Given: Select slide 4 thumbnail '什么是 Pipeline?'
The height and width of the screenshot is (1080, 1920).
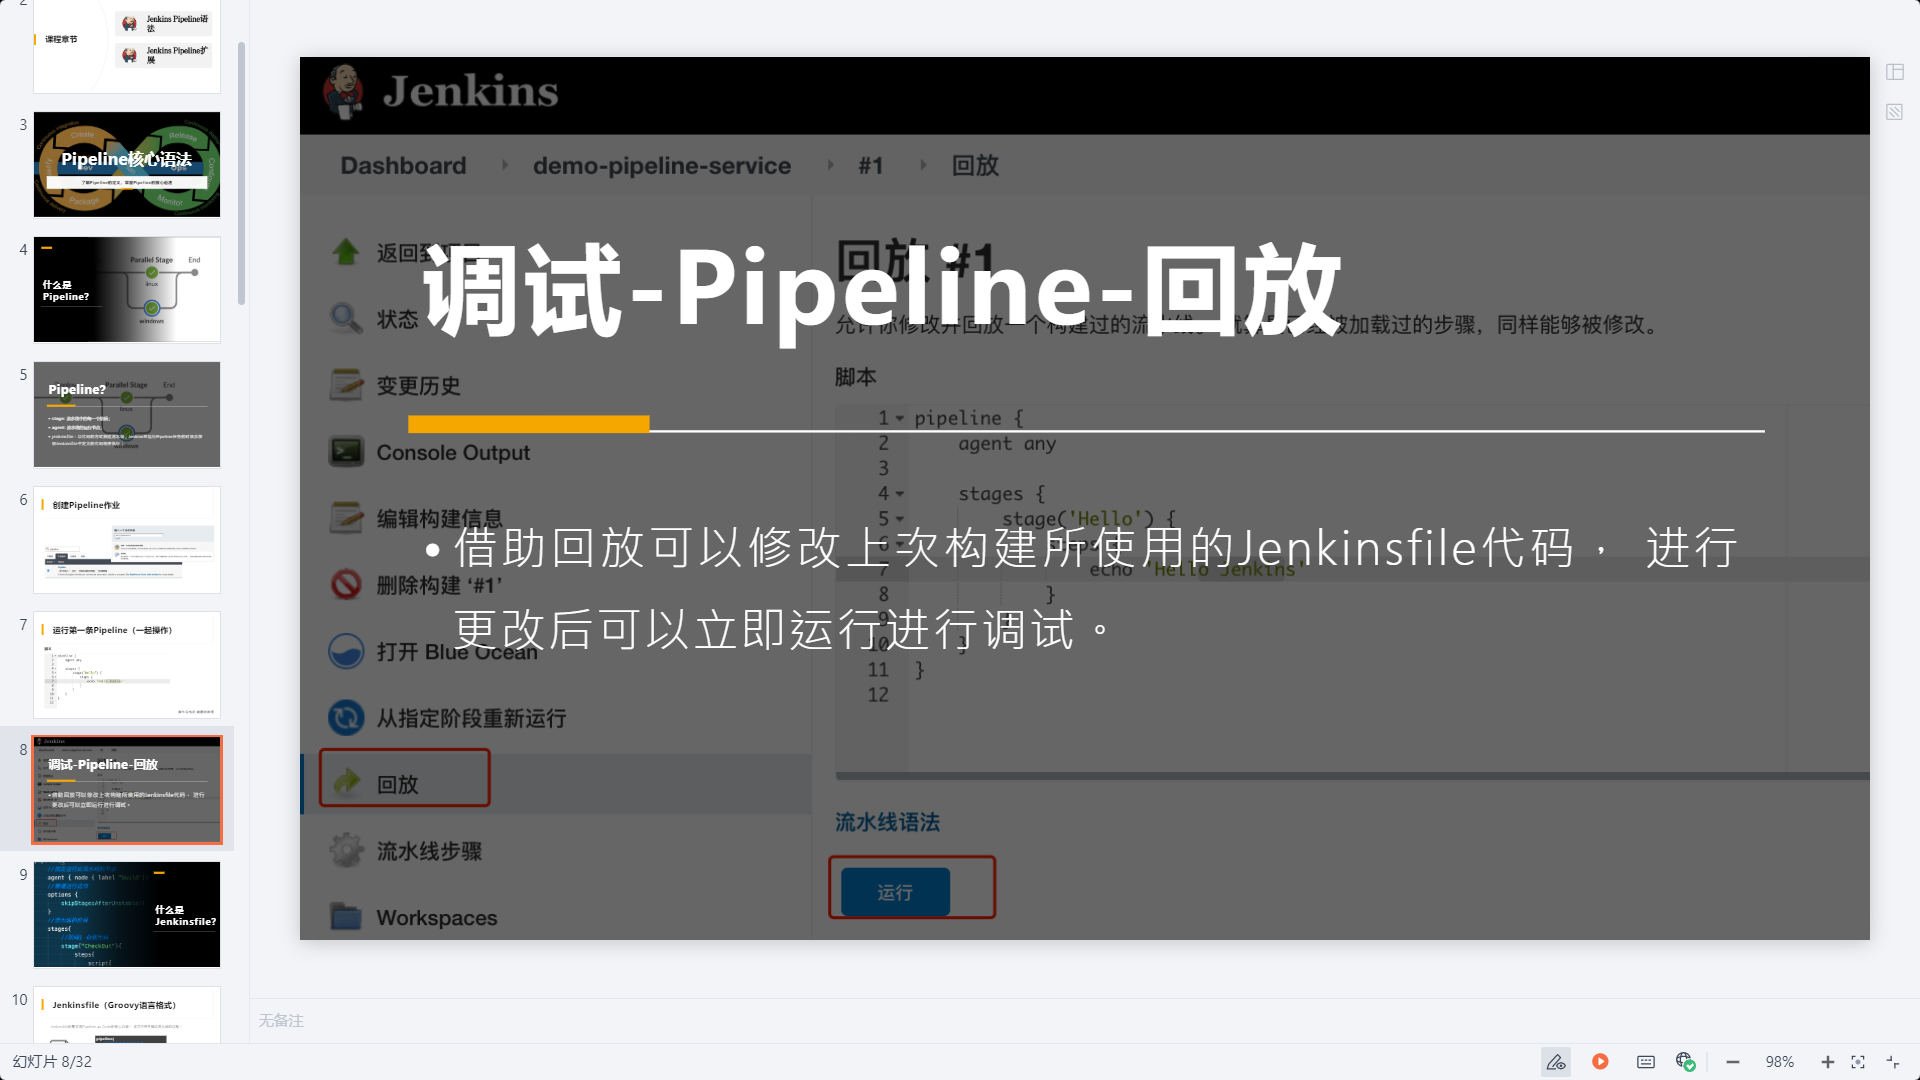Looking at the screenshot, I should click(127, 289).
